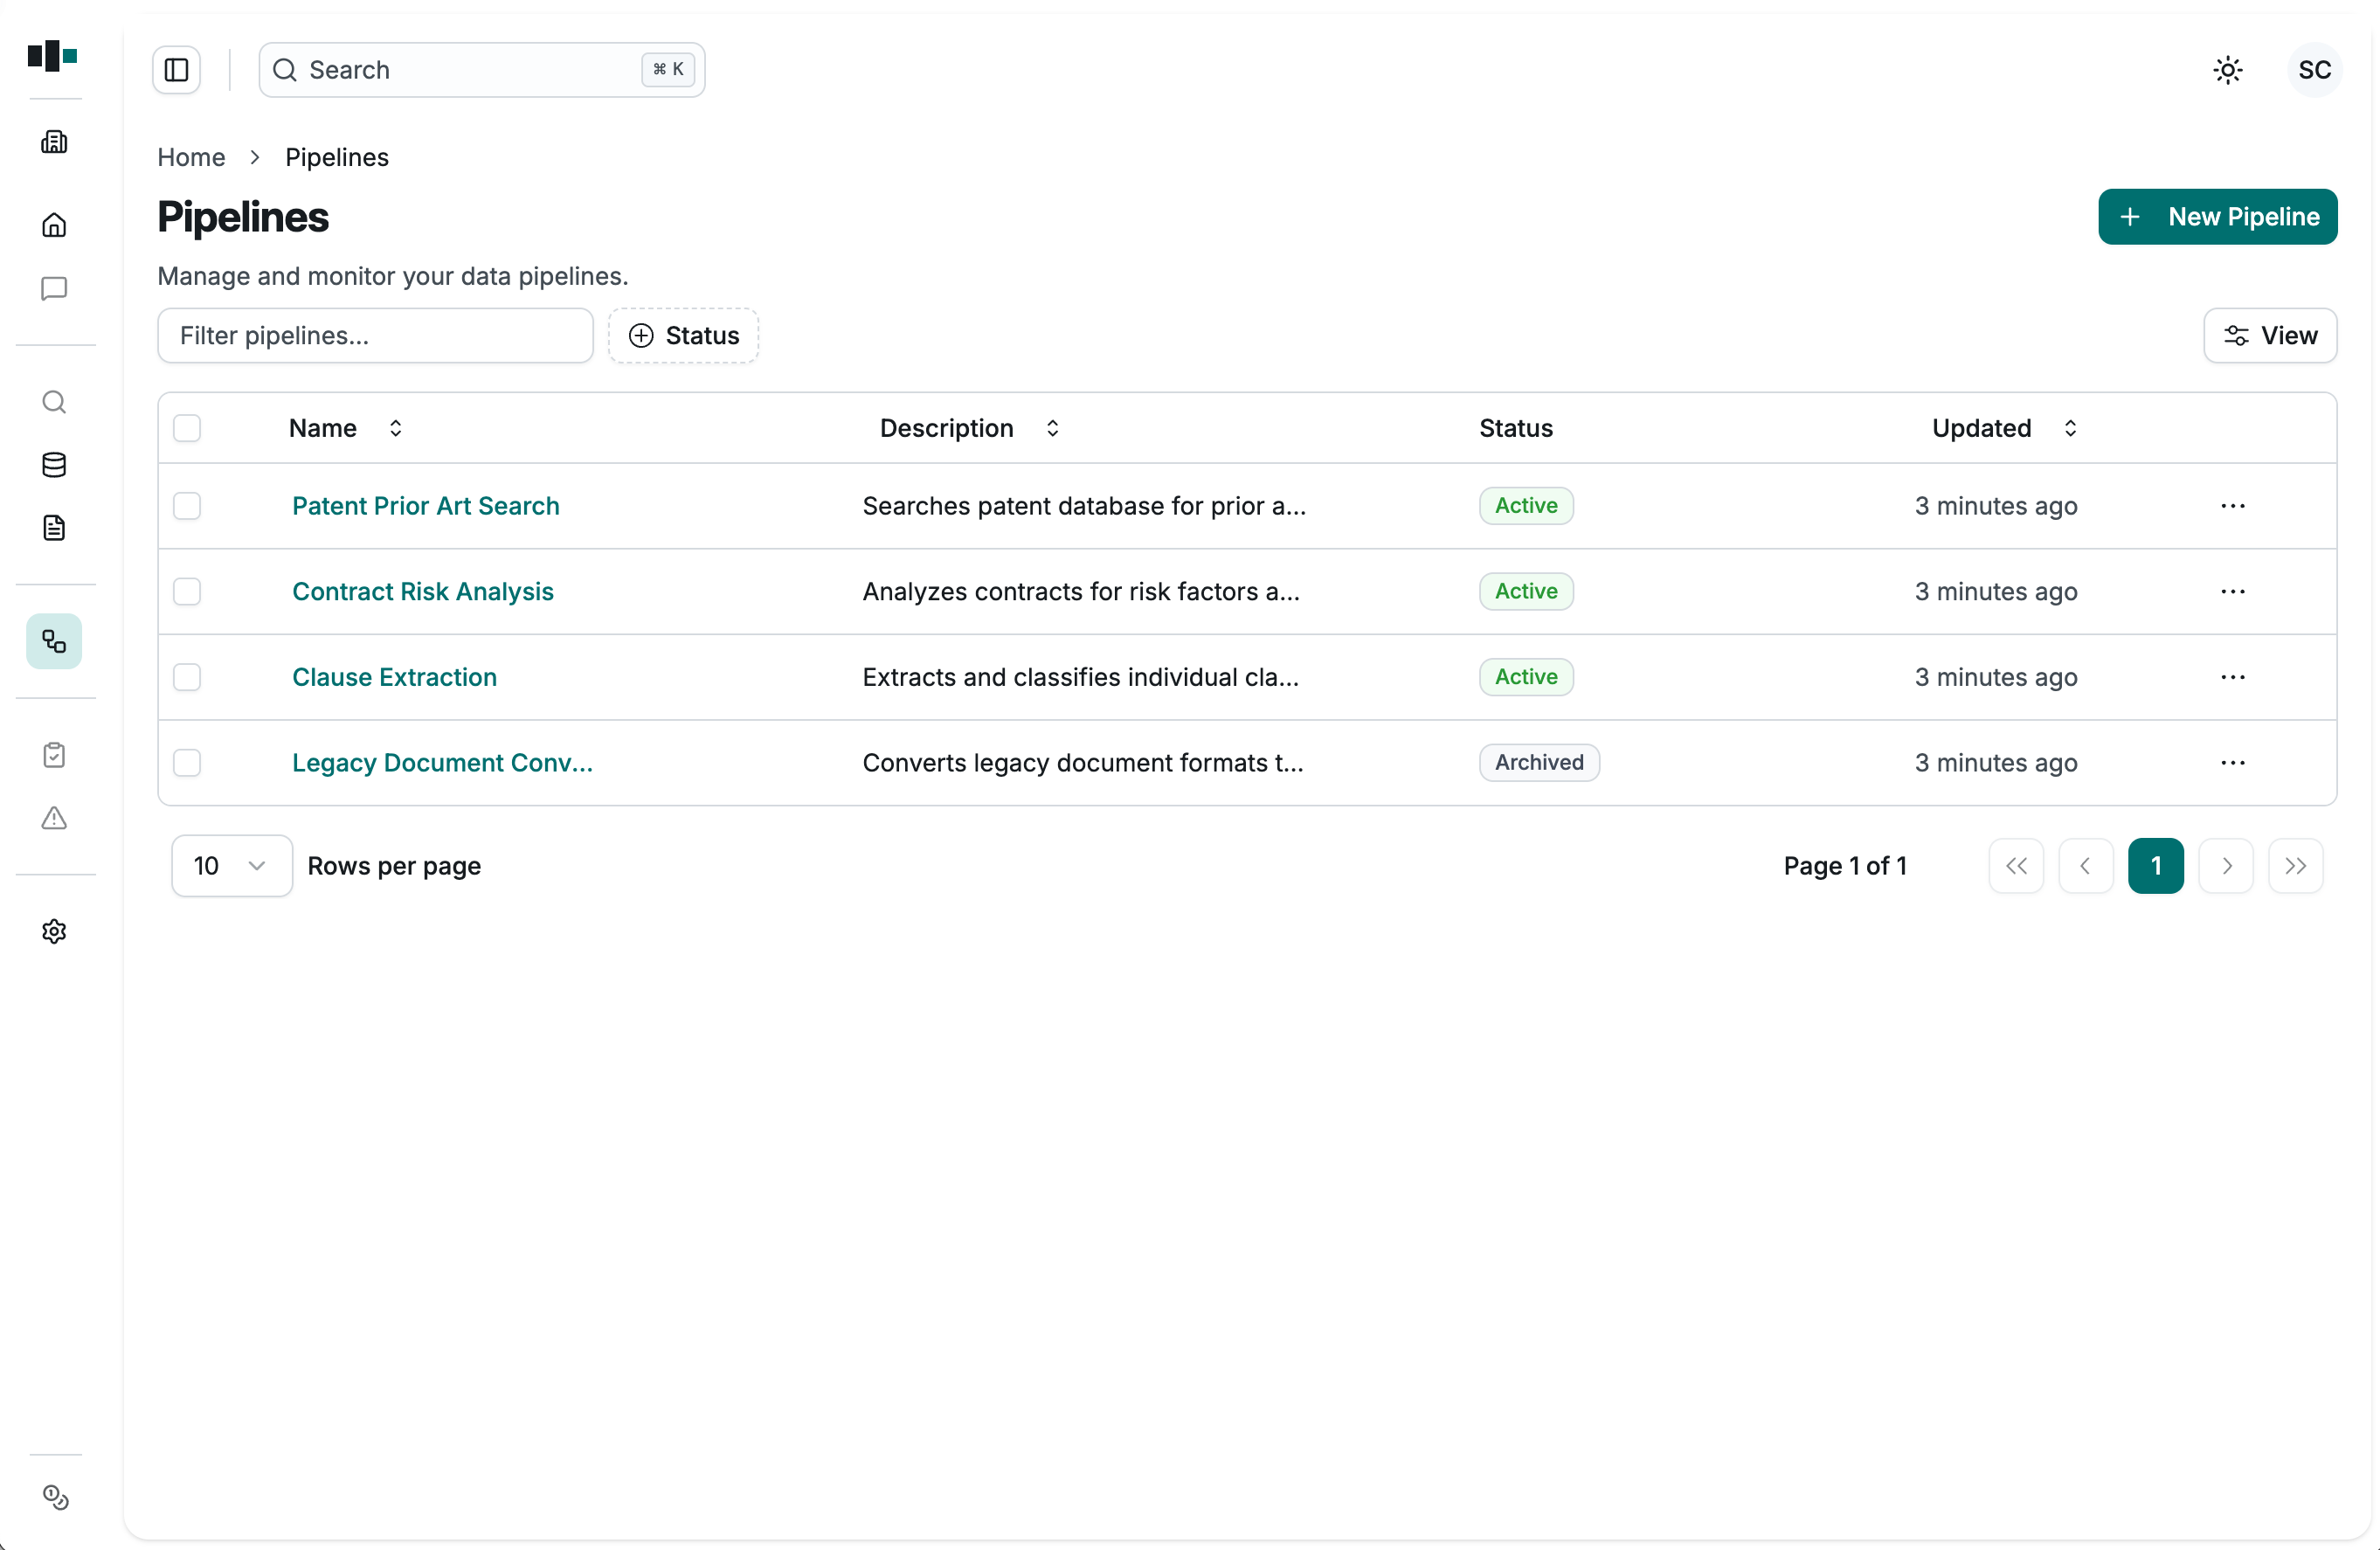Open the actions menu for Legacy Document Conversion
2380x1550 pixels.
(x=2233, y=763)
